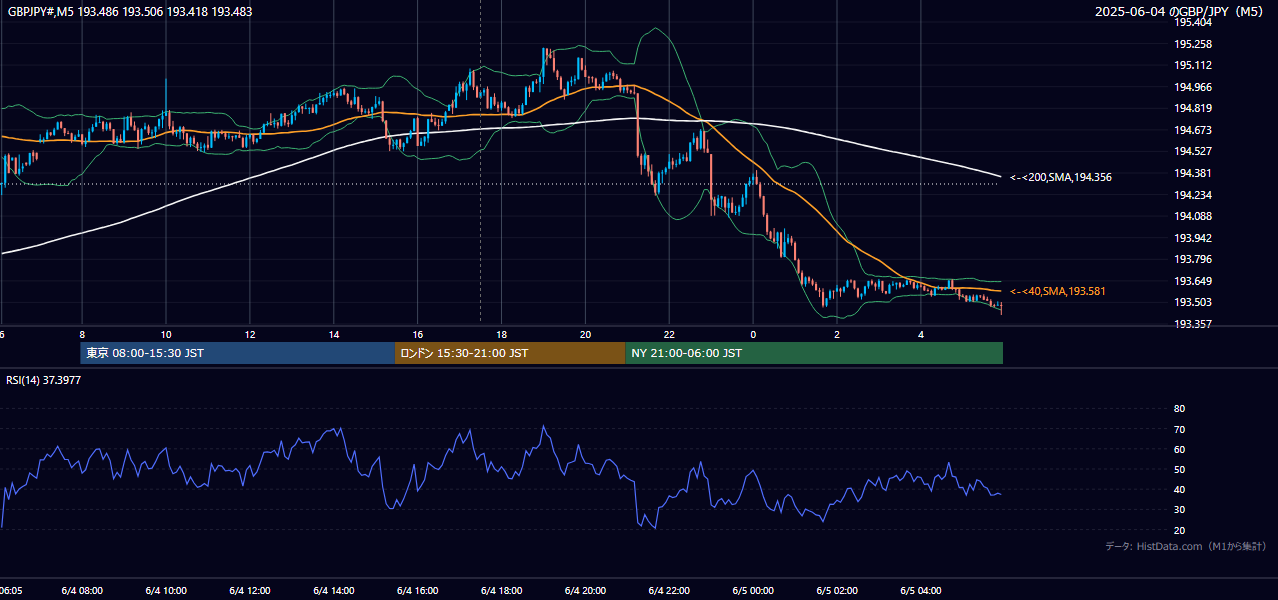Click hour label 14 on price chart time axis
Image resolution: width=1278 pixels, height=600 pixels.
(x=334, y=335)
